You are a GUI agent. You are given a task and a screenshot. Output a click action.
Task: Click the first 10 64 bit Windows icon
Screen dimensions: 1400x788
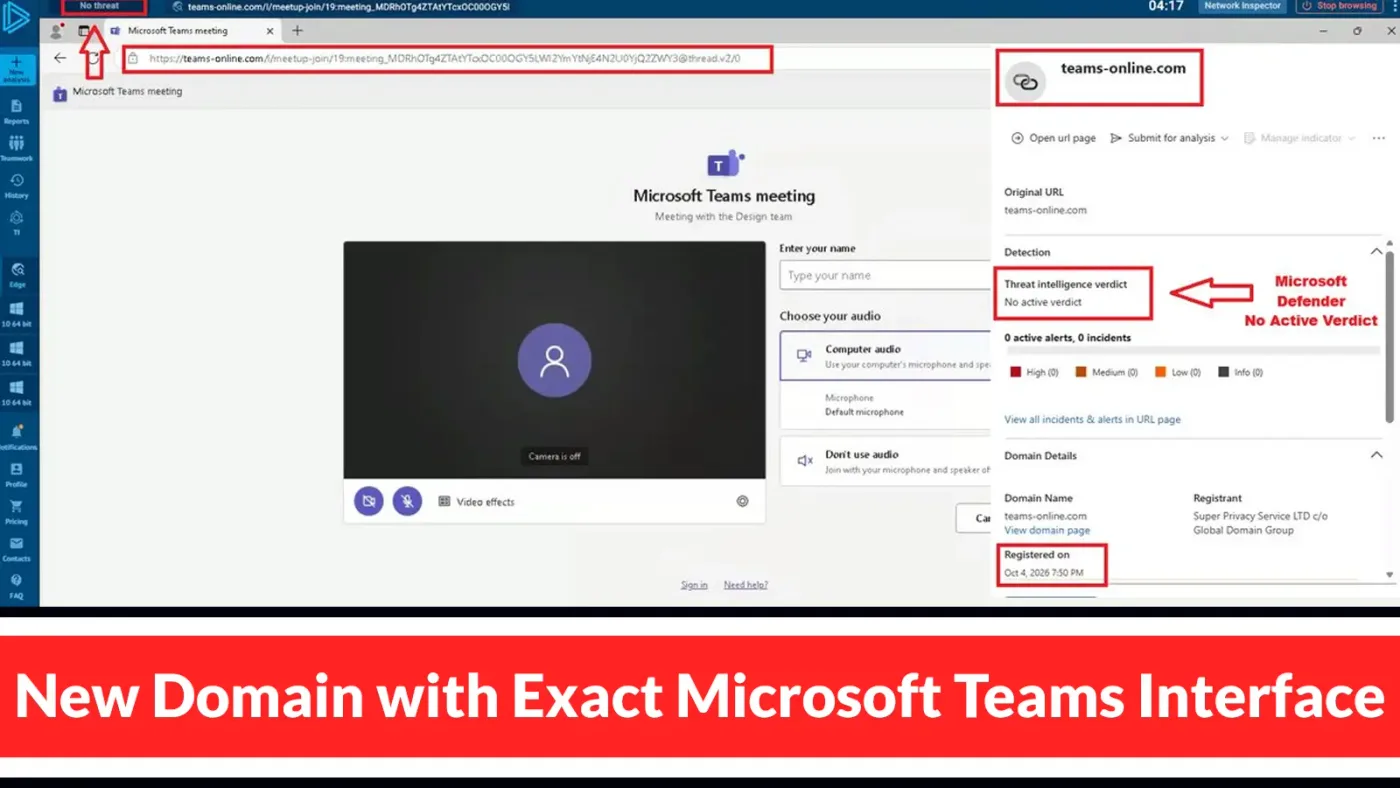16,314
